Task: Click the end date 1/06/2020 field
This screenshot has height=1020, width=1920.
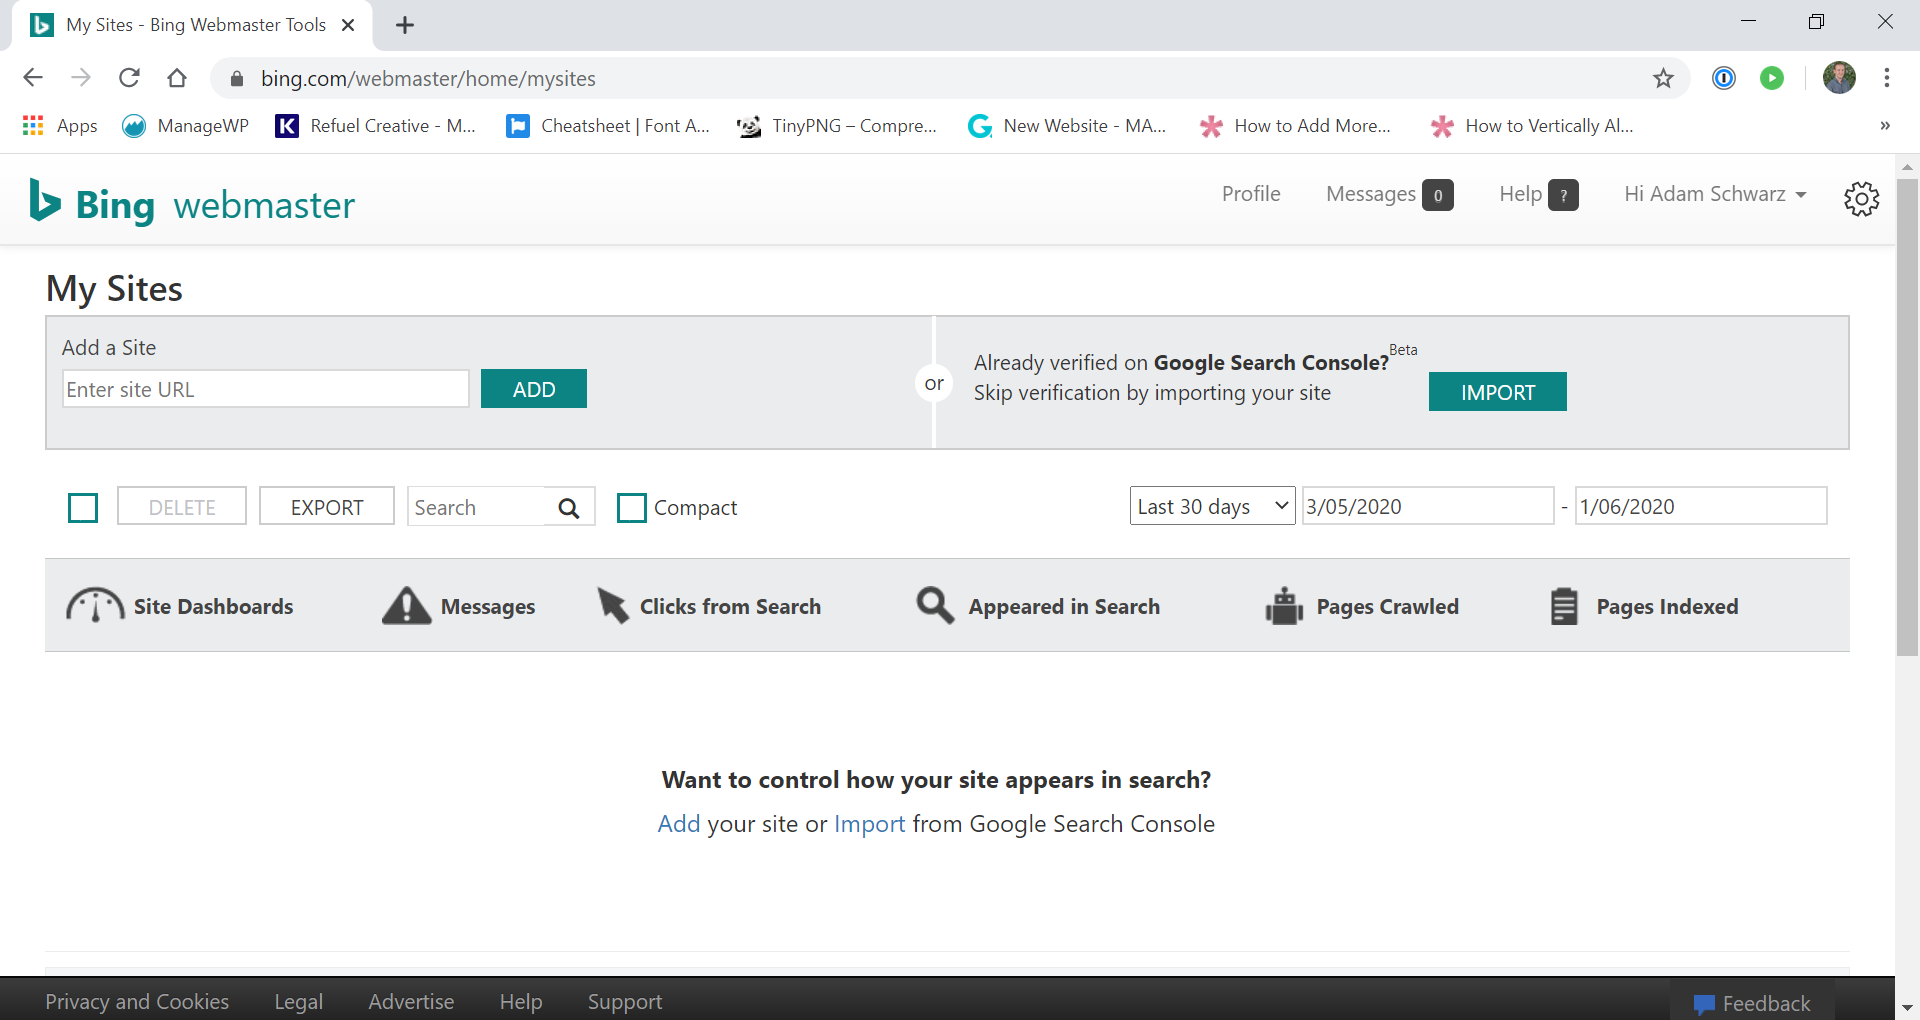Action: tap(1701, 506)
